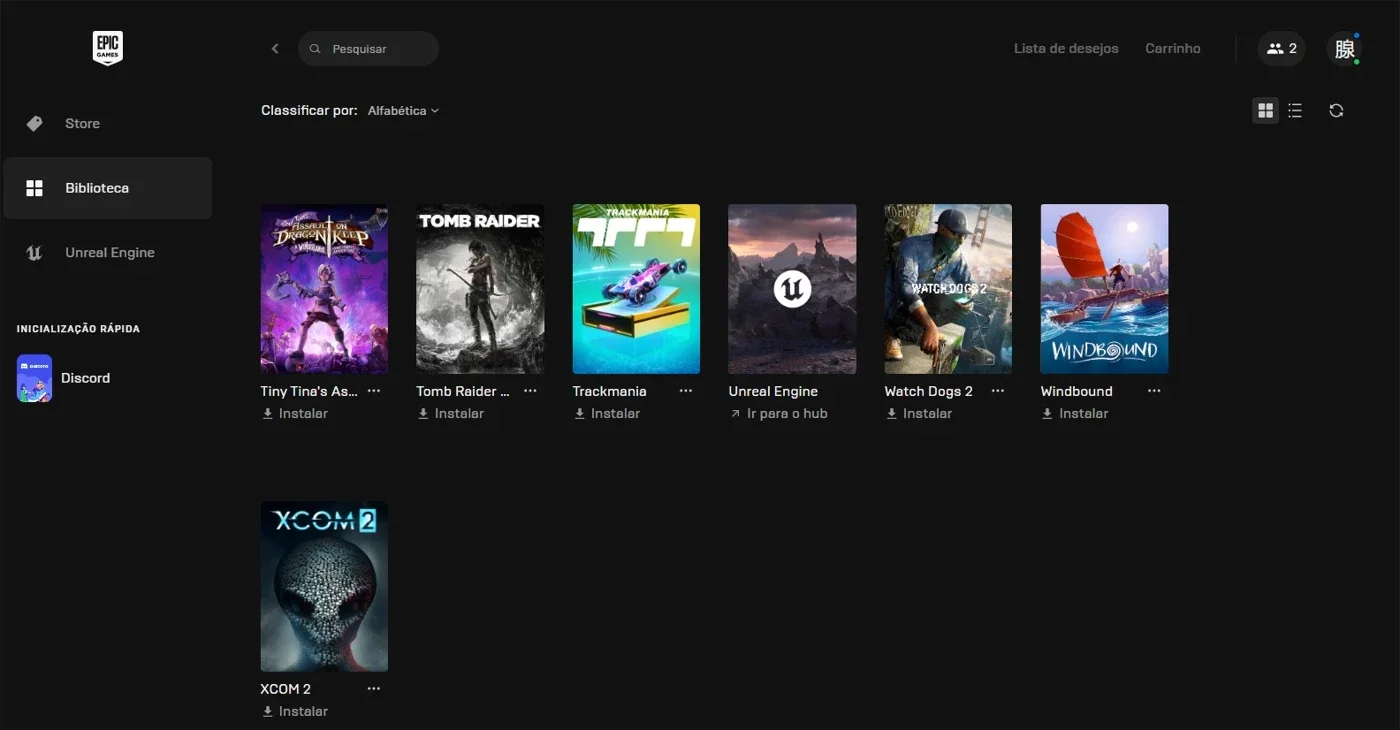The image size is (1400, 730).
Task: Open the XCOM 2 cover art
Action: pos(324,586)
